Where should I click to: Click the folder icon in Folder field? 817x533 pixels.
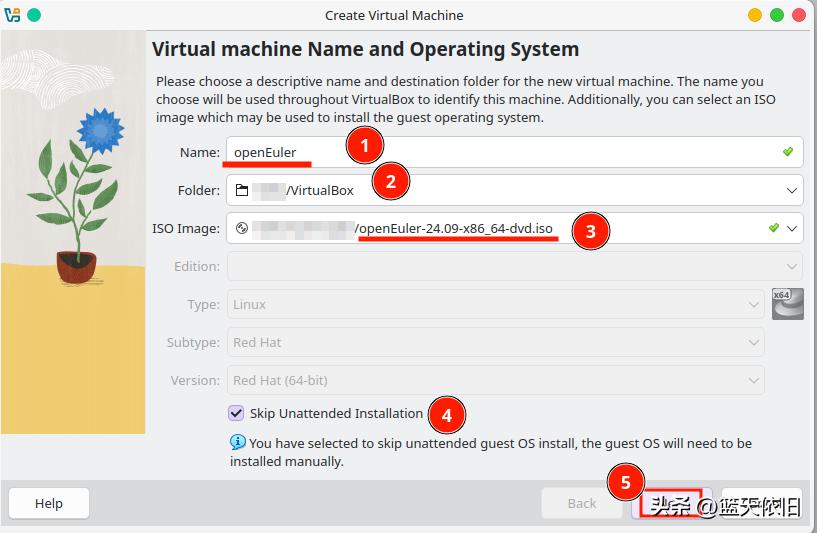[241, 190]
